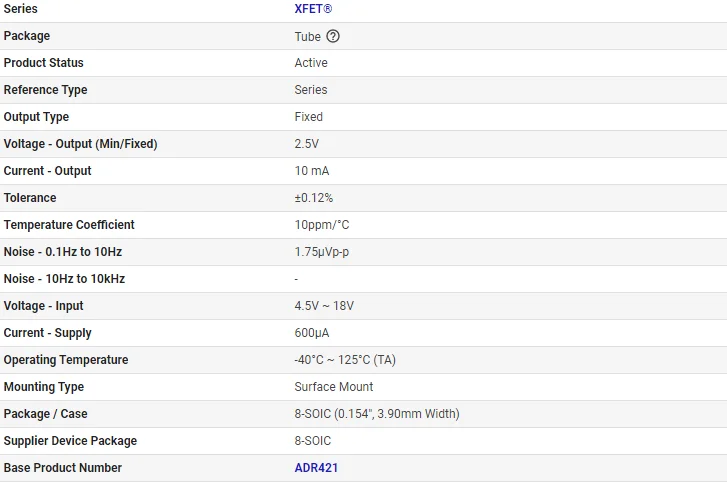Select the Reference Type label
727x482 pixels.
point(45,90)
